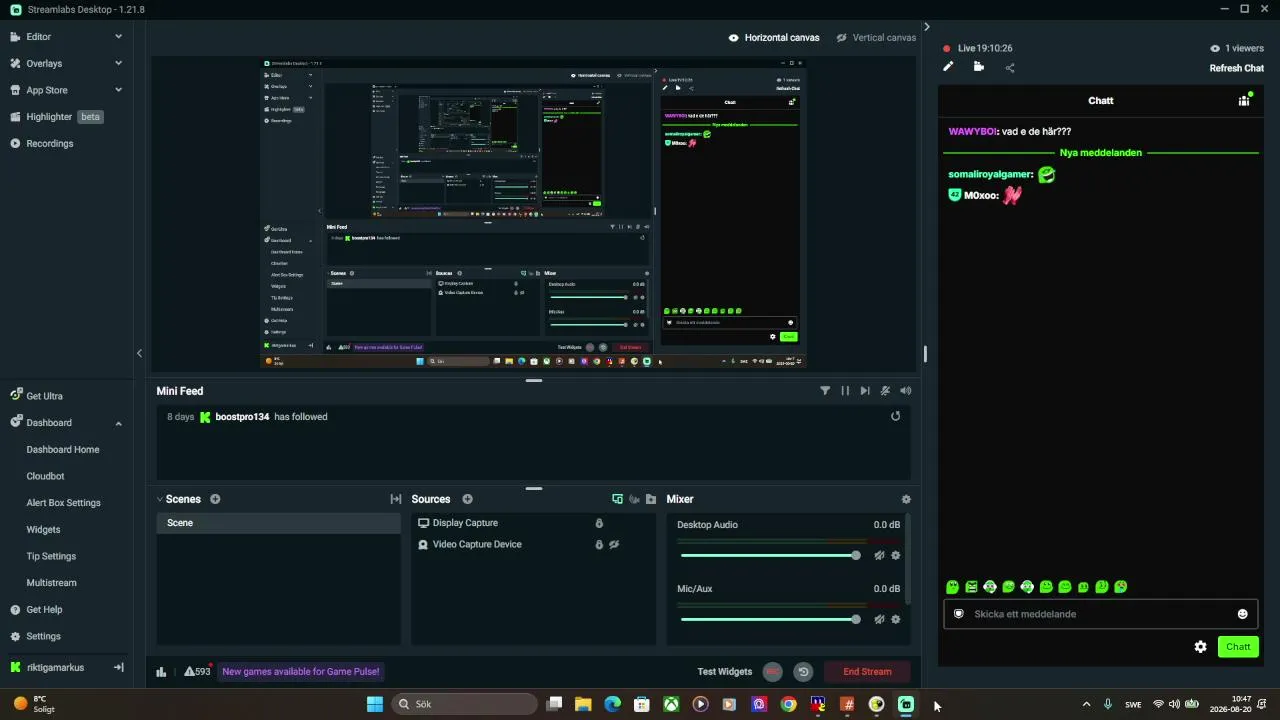Toggle Vertical canvas visibility

(x=843, y=37)
